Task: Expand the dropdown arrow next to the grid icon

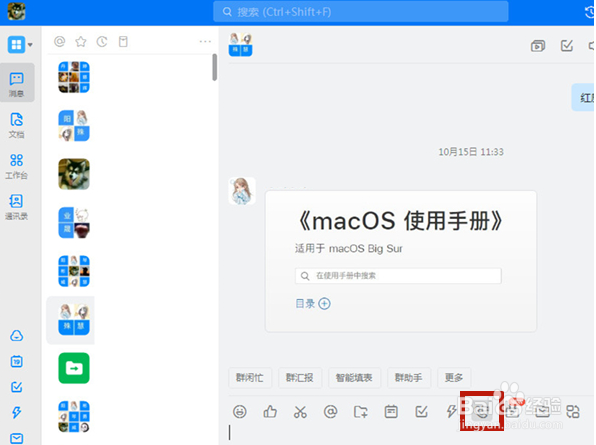Action: 30,45
